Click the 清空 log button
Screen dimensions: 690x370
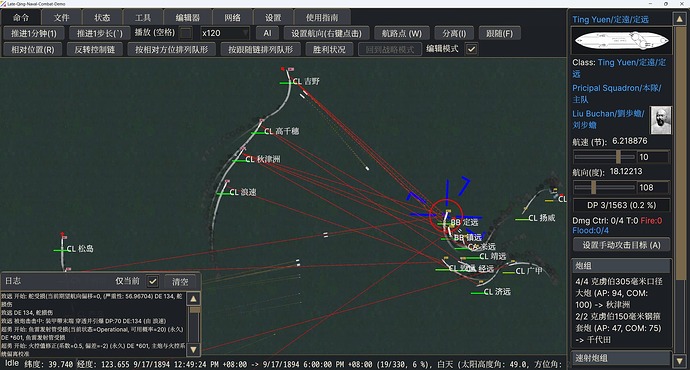pos(180,281)
